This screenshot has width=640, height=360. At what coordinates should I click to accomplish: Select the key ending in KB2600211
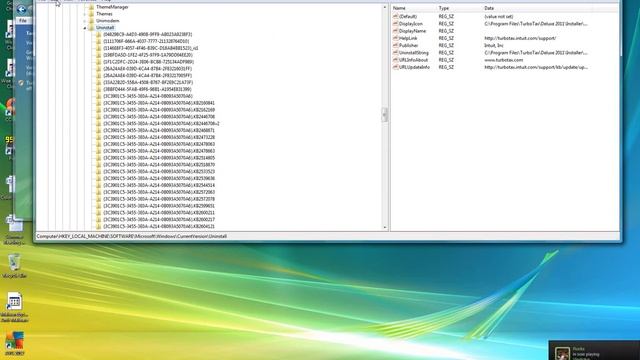159,213
